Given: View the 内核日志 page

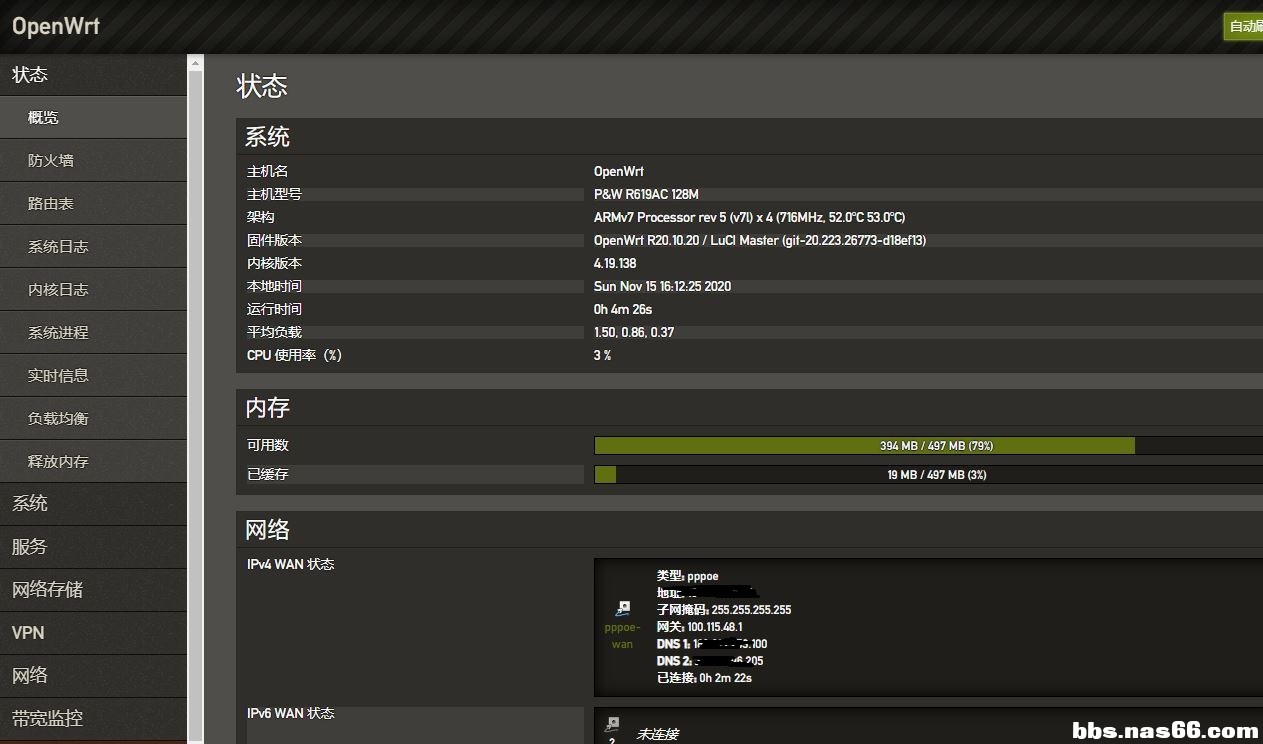Looking at the screenshot, I should click(58, 290).
